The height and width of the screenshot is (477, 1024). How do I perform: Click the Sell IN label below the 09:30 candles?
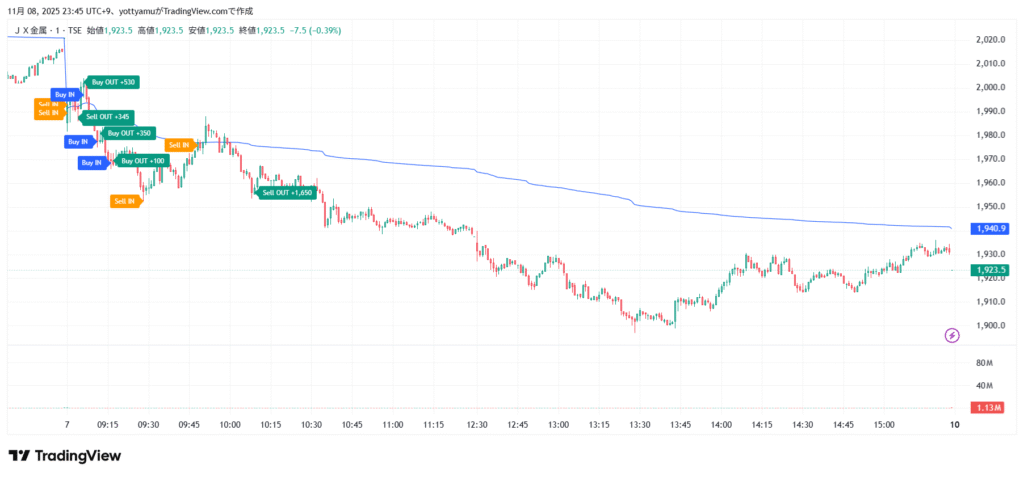[125, 201]
